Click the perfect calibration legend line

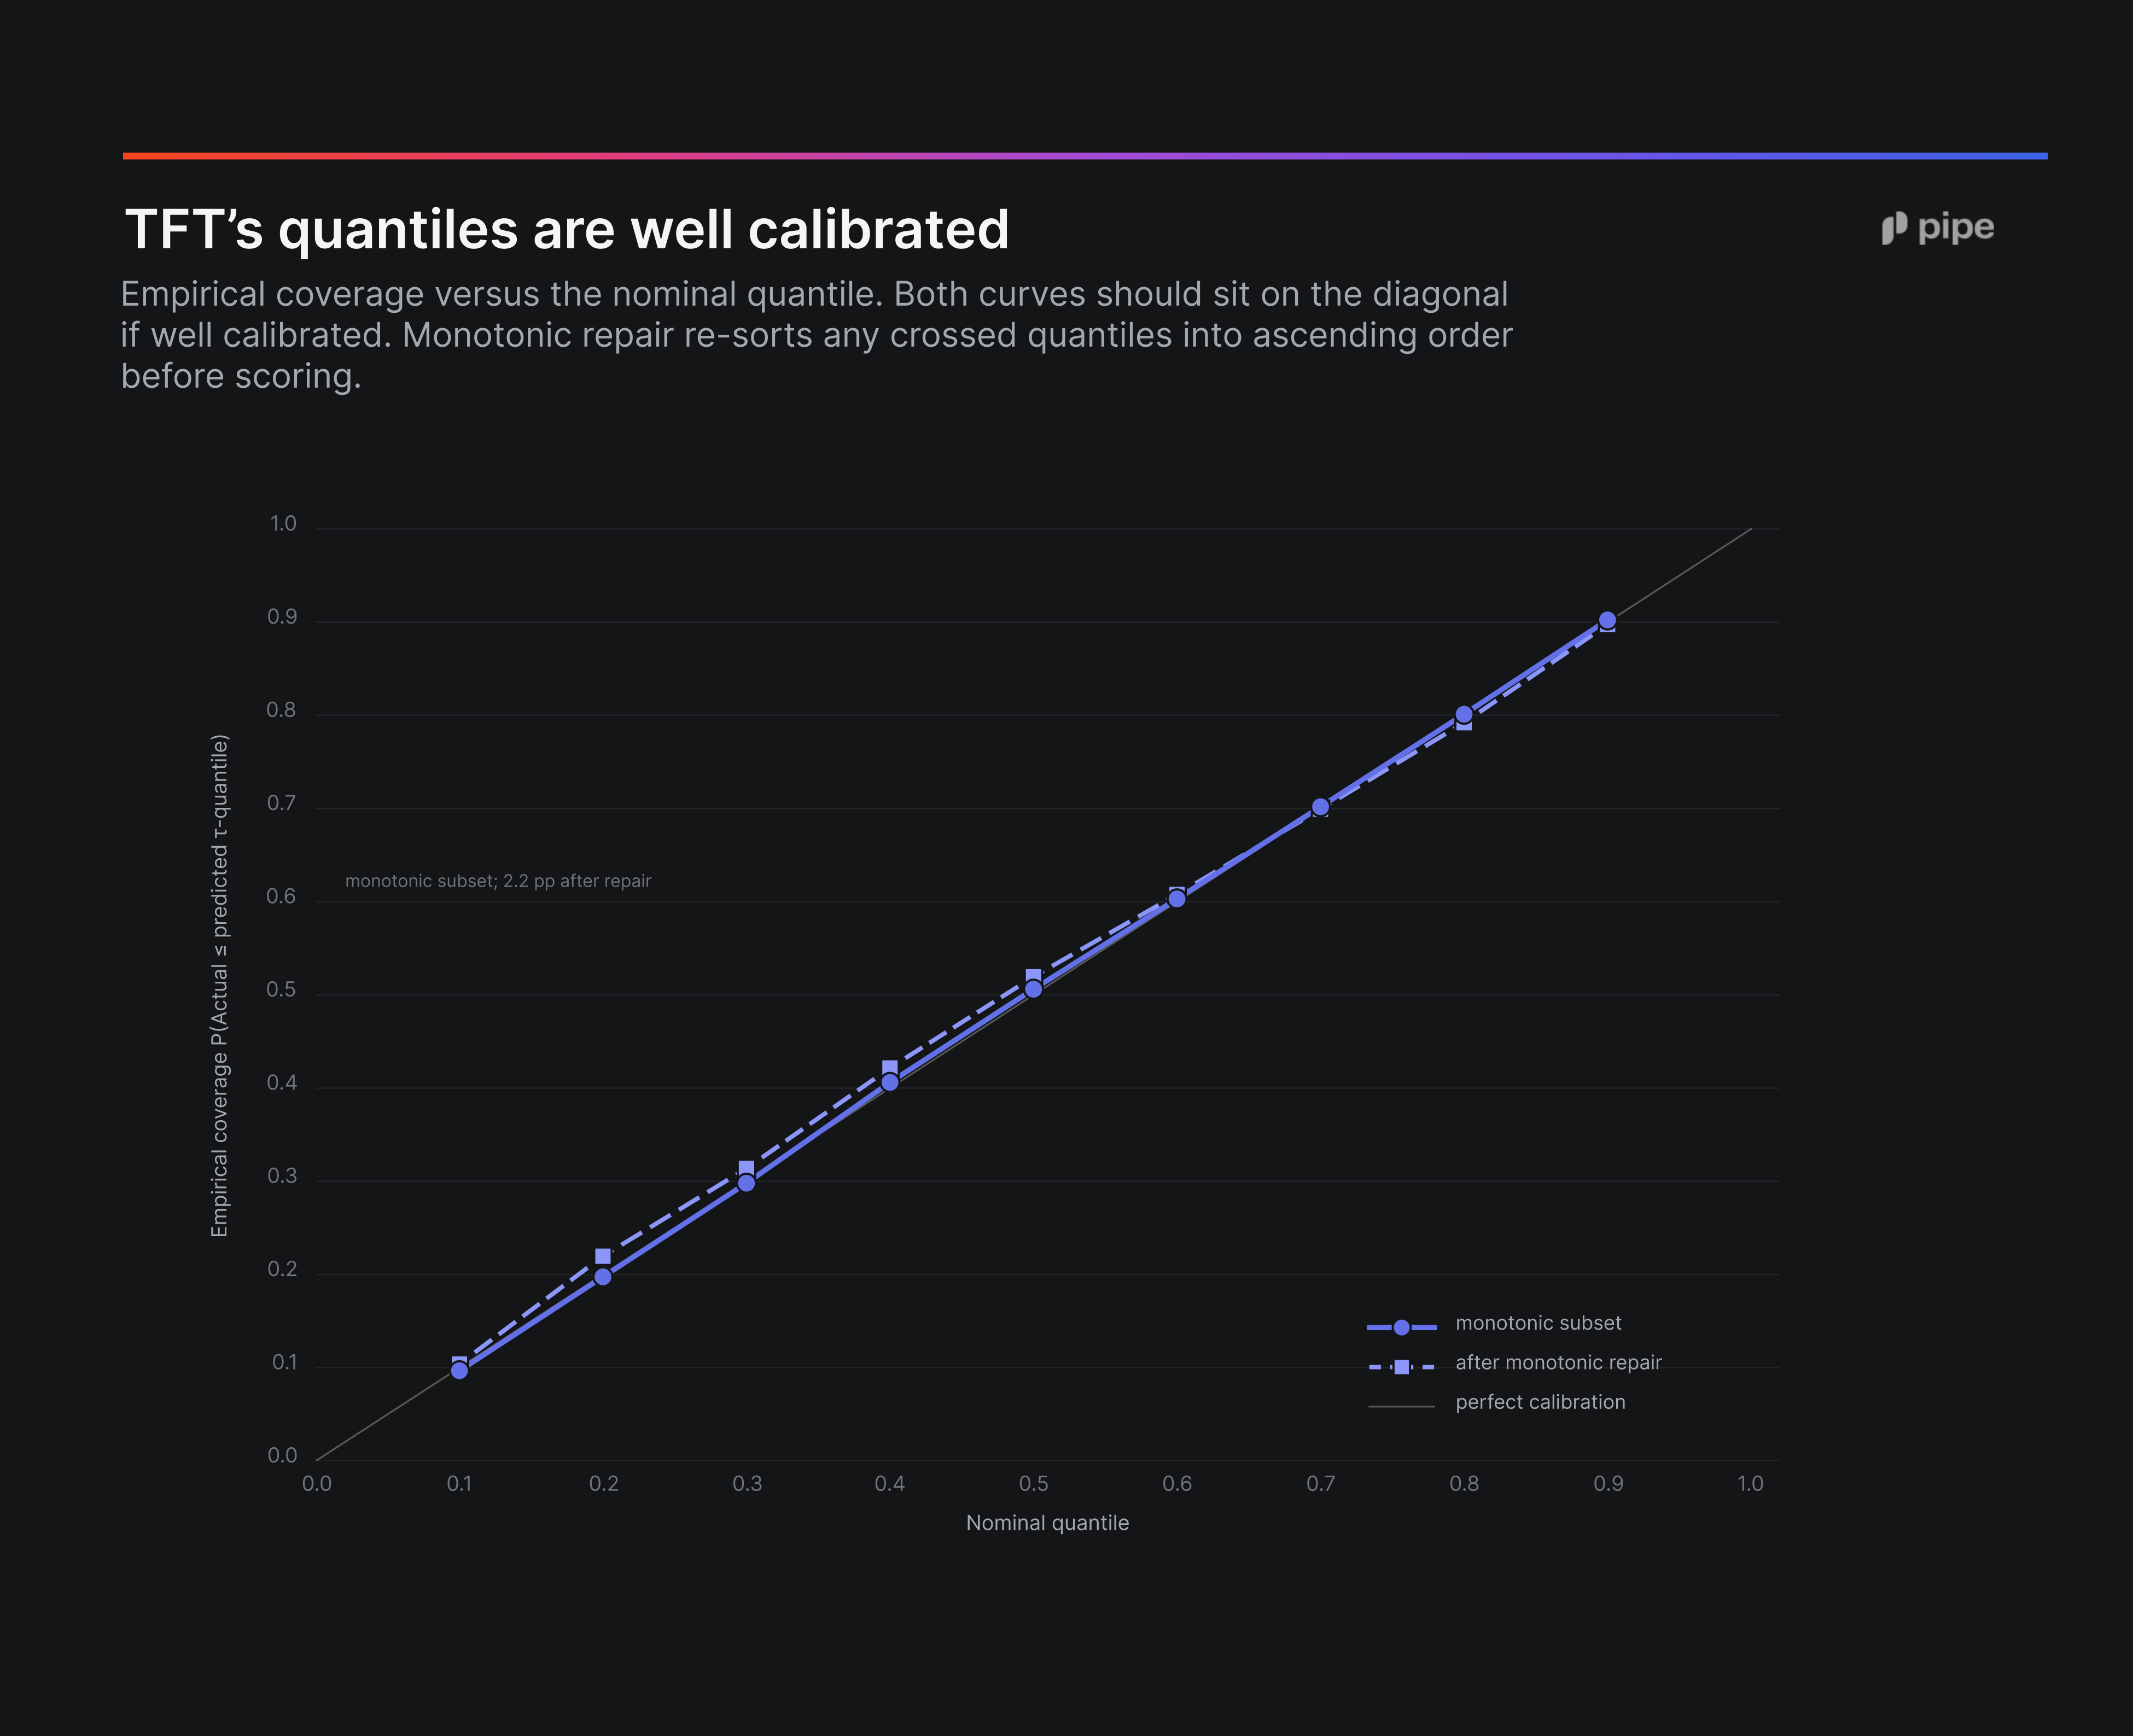pos(1401,1406)
